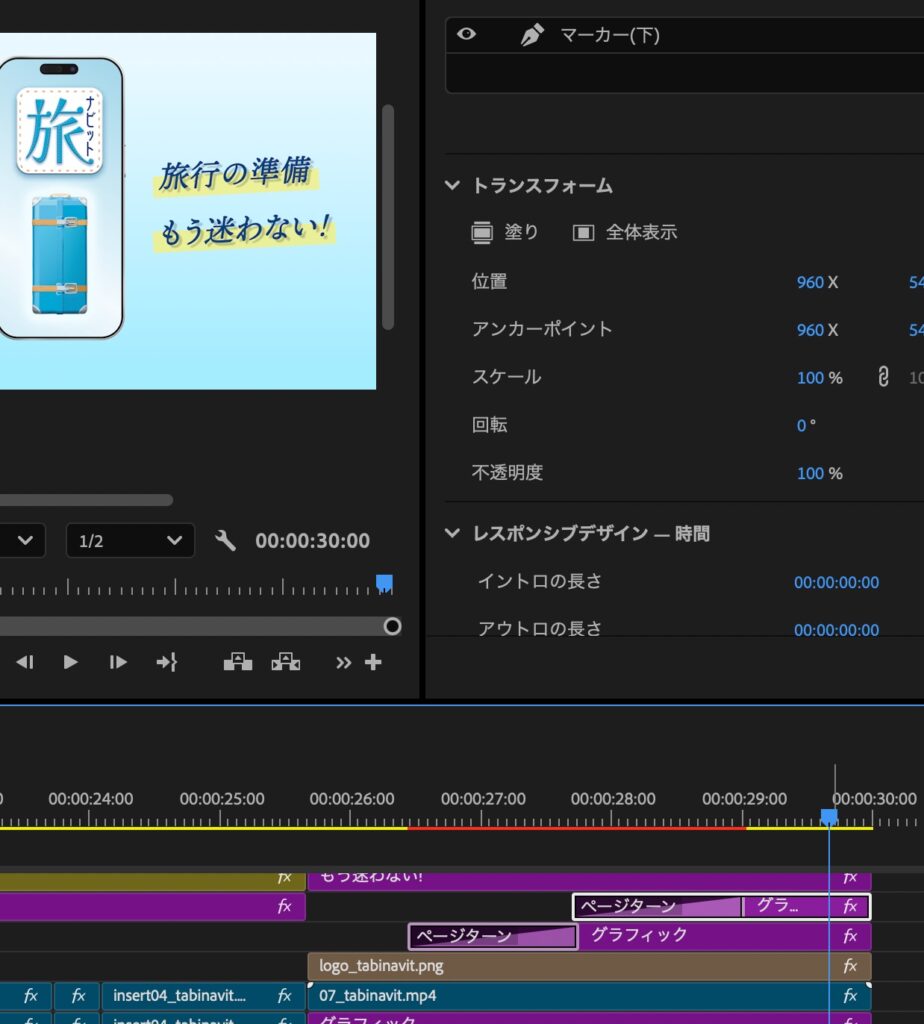The height and width of the screenshot is (1024, 924).
Task: Click the pen icon beside マーカー(下)
Action: (x=532, y=35)
